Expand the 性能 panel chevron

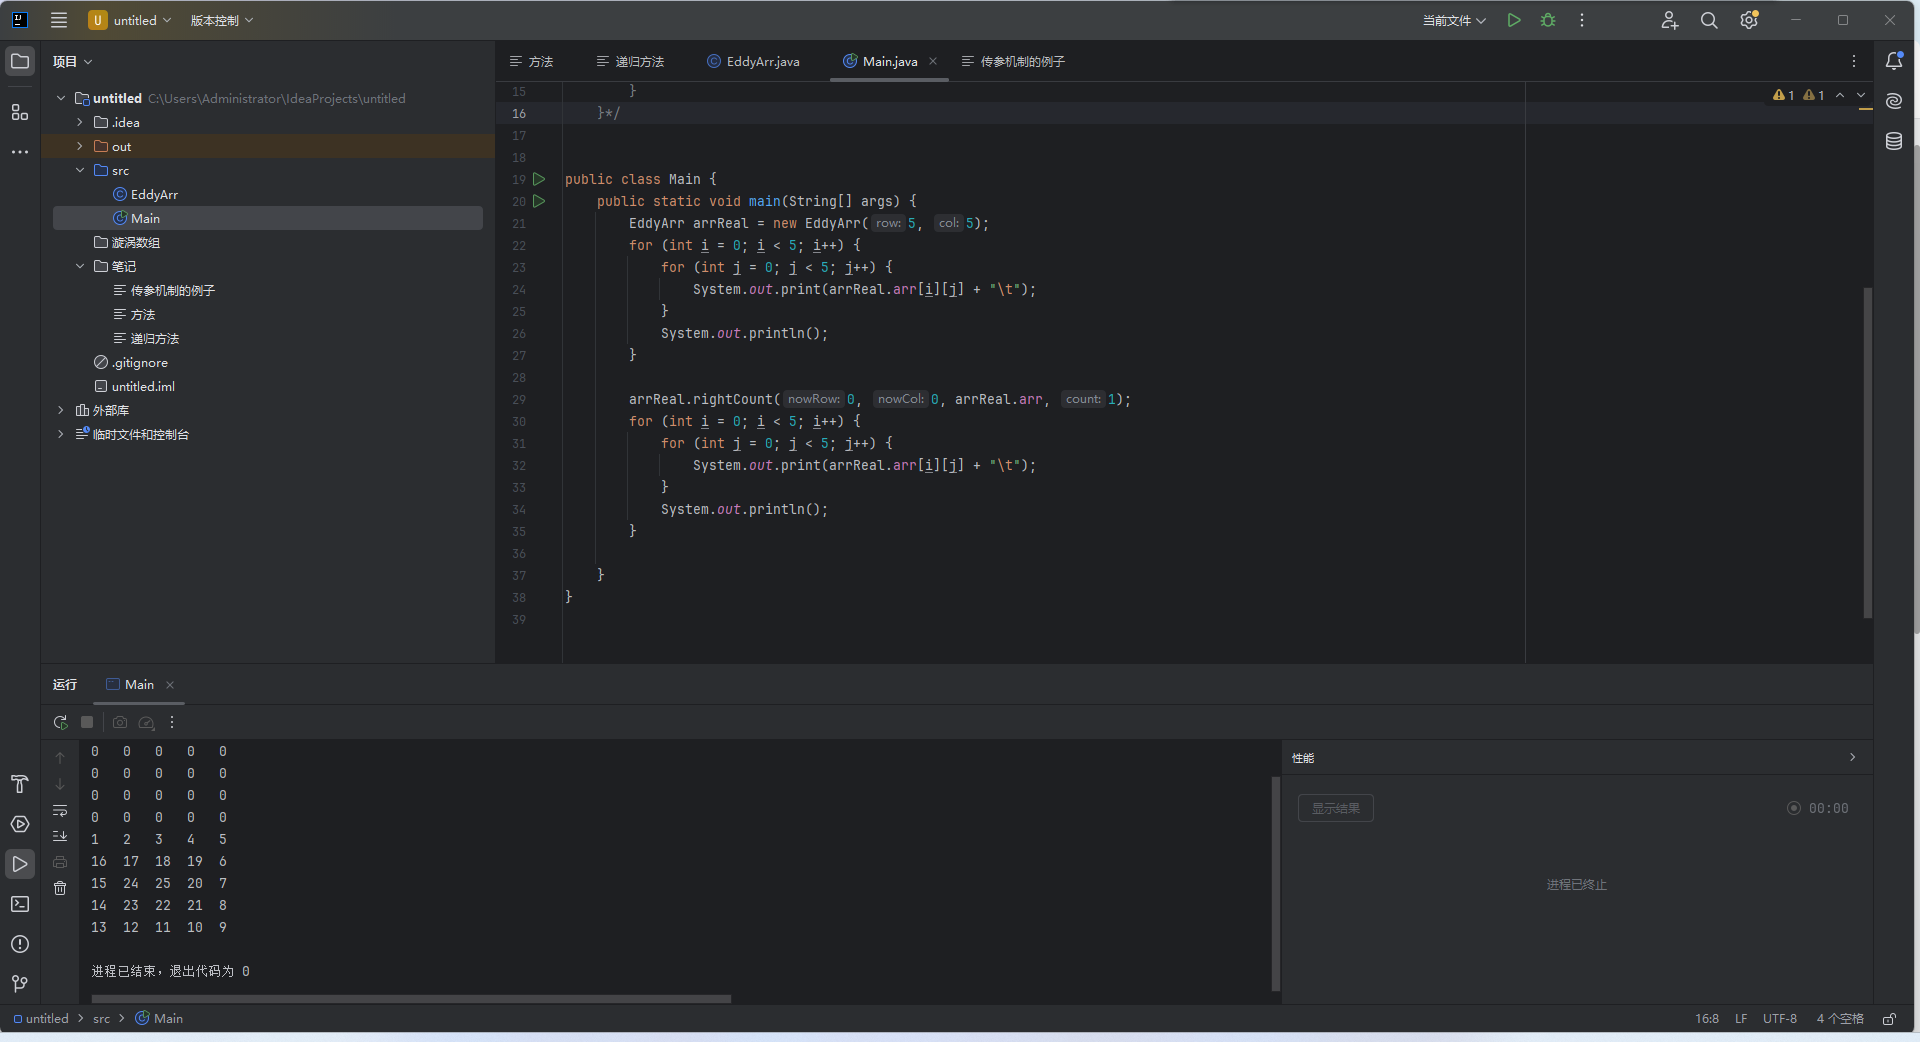coord(1852,757)
